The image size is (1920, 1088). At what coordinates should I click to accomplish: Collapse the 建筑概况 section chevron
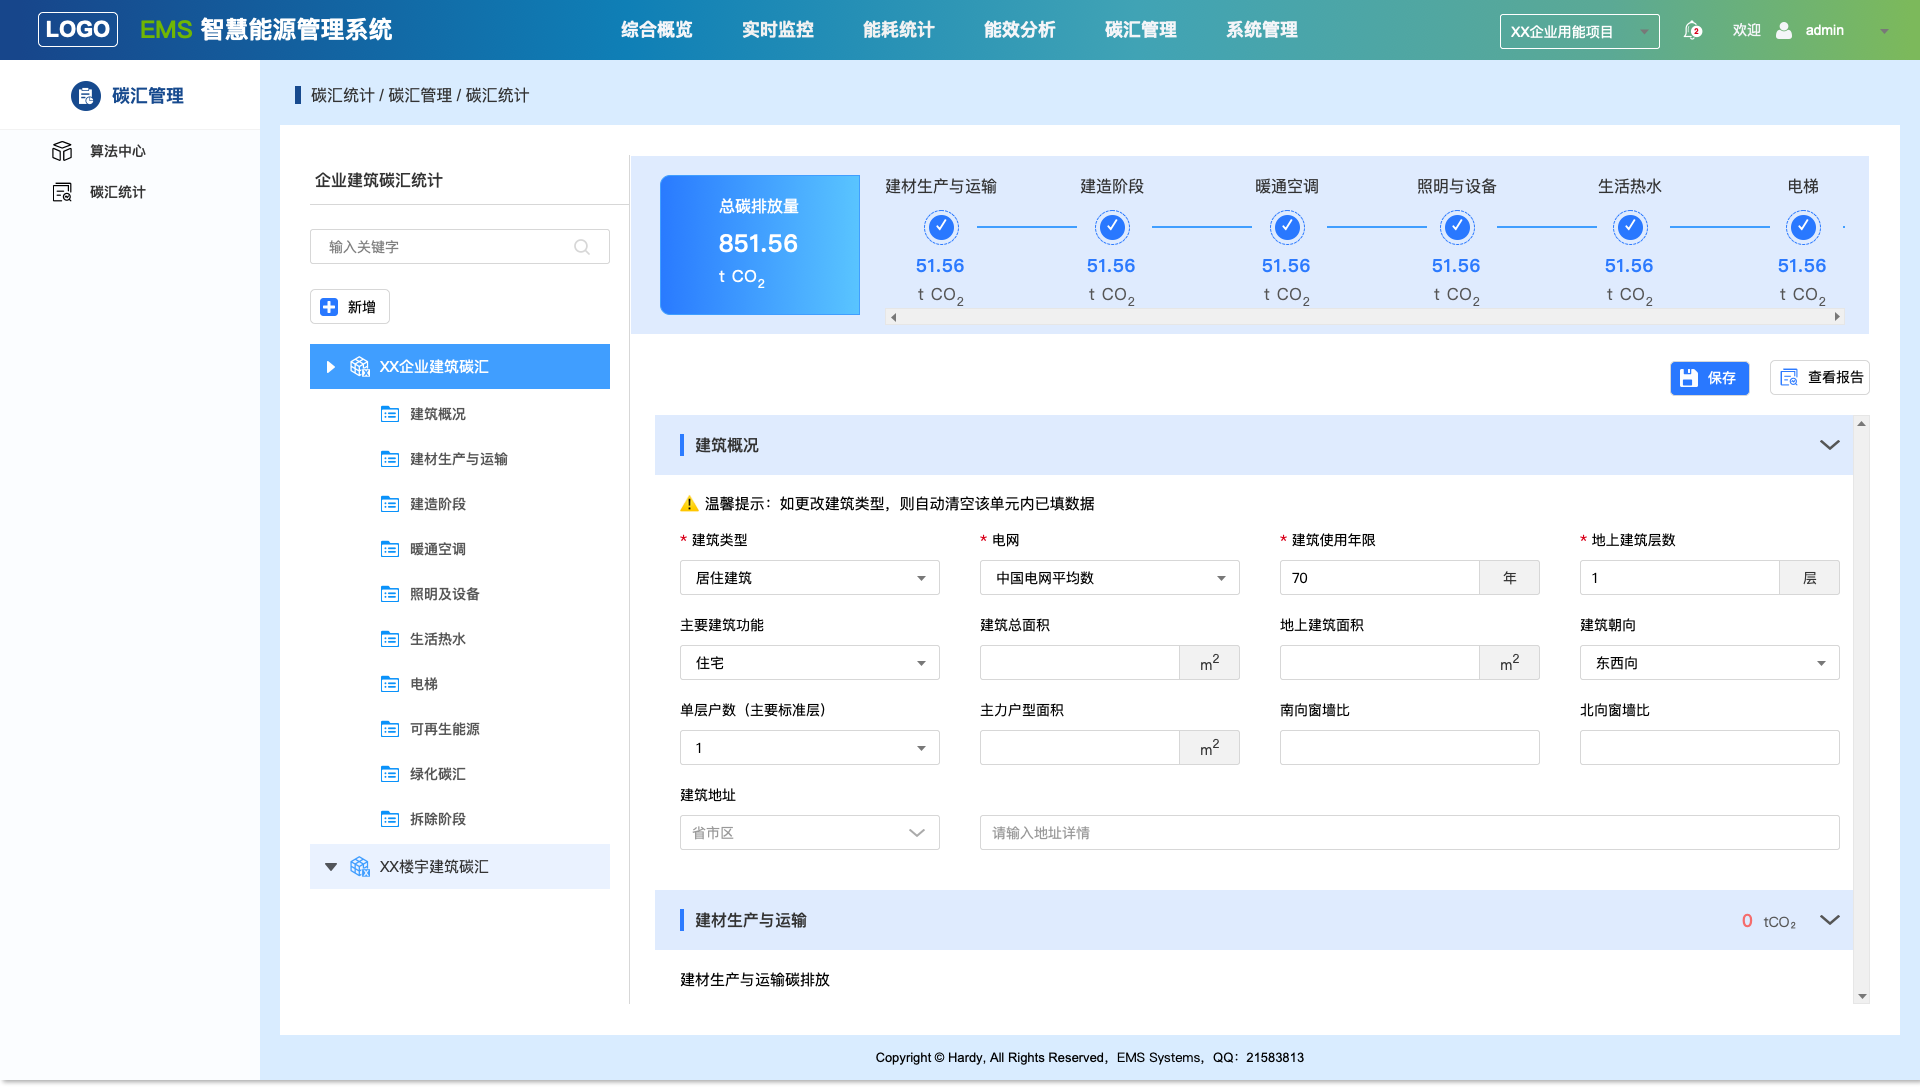click(1829, 445)
